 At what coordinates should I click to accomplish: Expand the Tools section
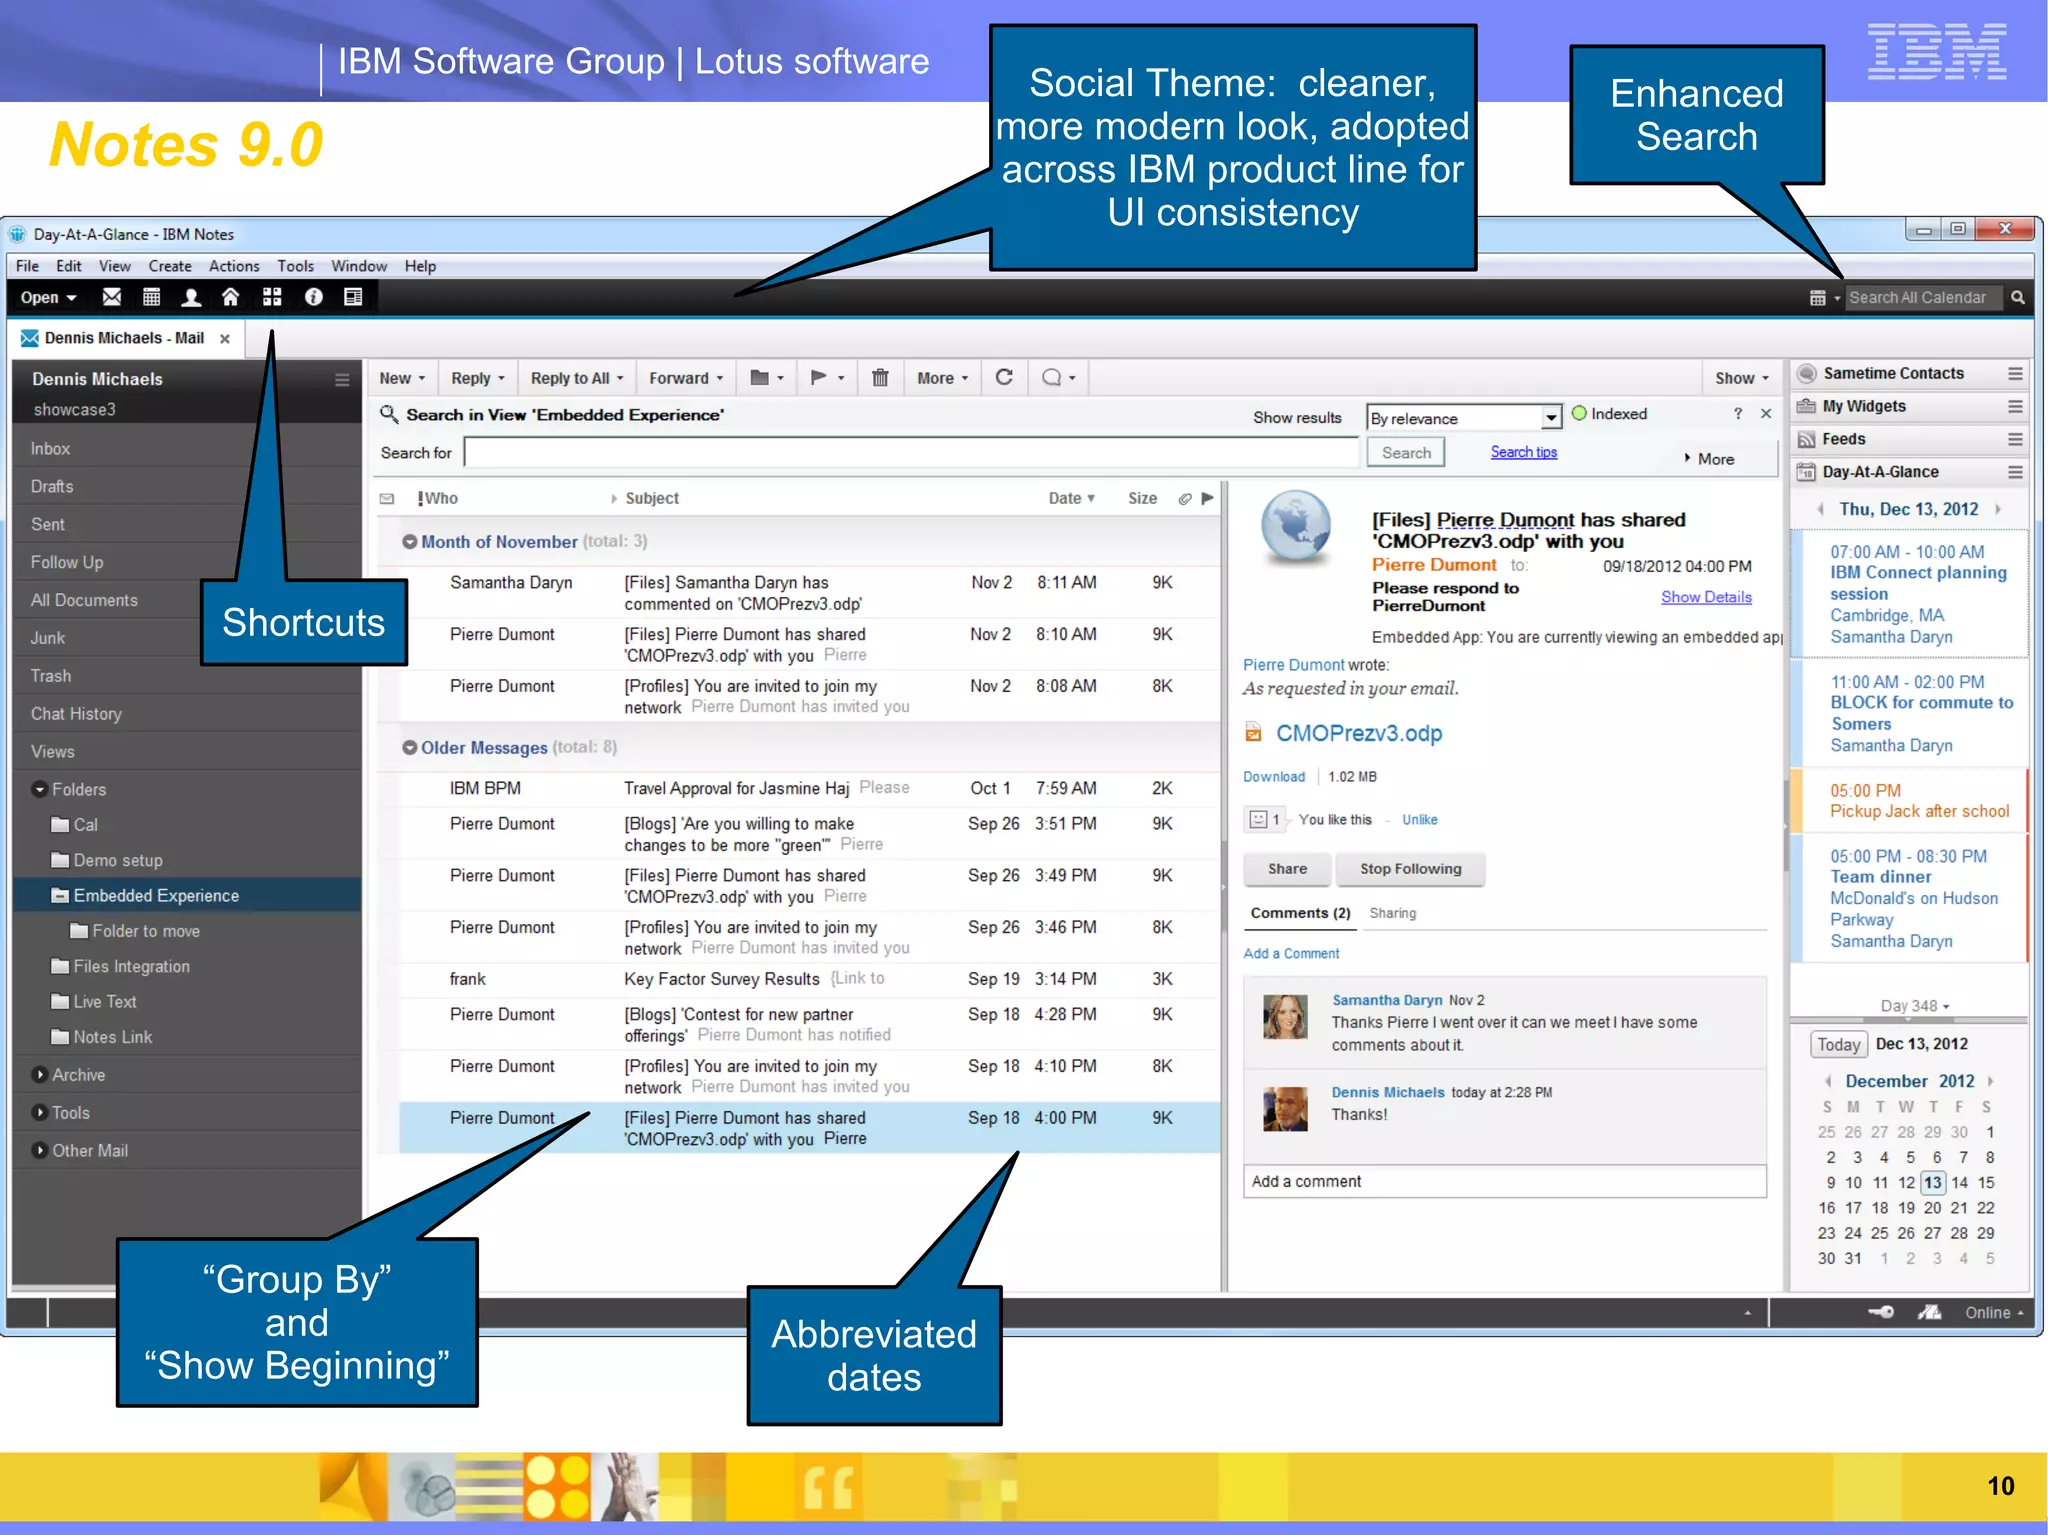[x=40, y=1113]
